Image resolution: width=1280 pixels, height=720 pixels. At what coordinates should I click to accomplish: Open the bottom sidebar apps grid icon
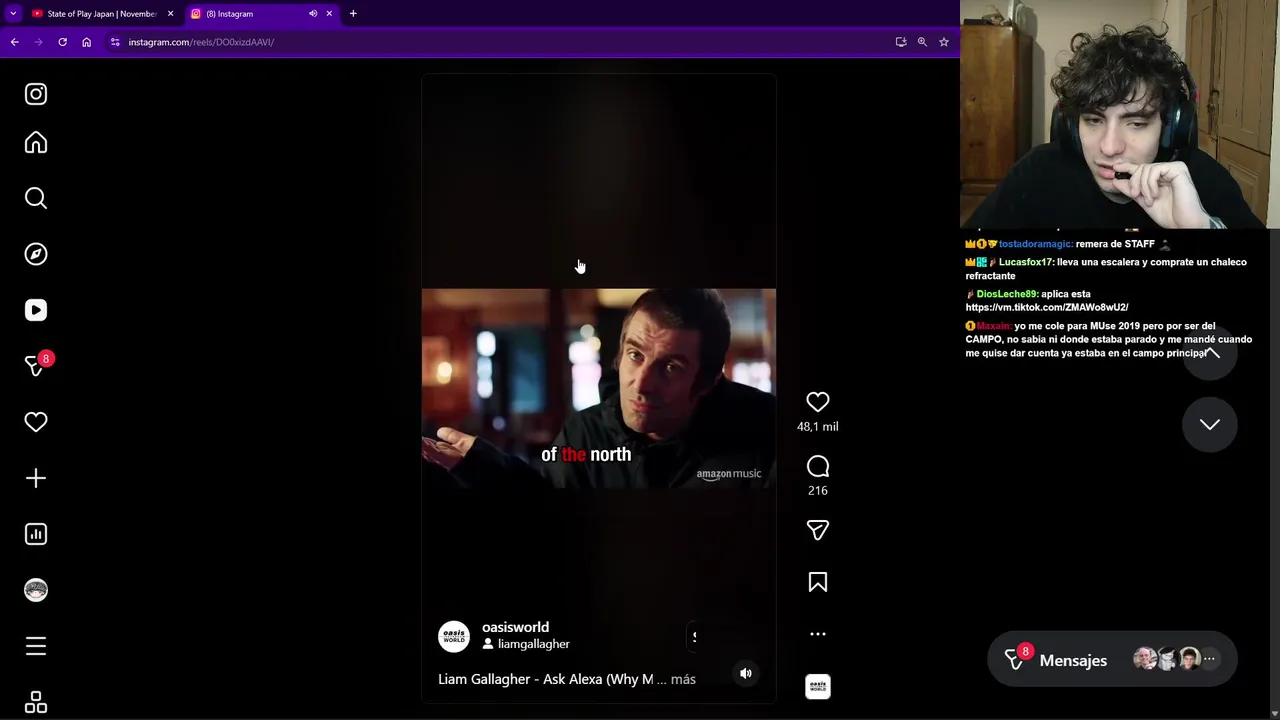(x=36, y=702)
